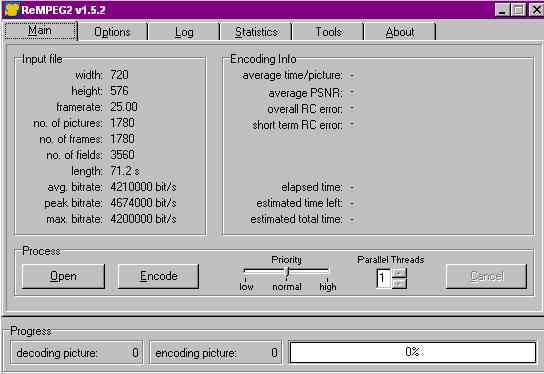Image resolution: width=544 pixels, height=374 pixels.
Task: Click the disabled Cancel button
Action: [486, 276]
